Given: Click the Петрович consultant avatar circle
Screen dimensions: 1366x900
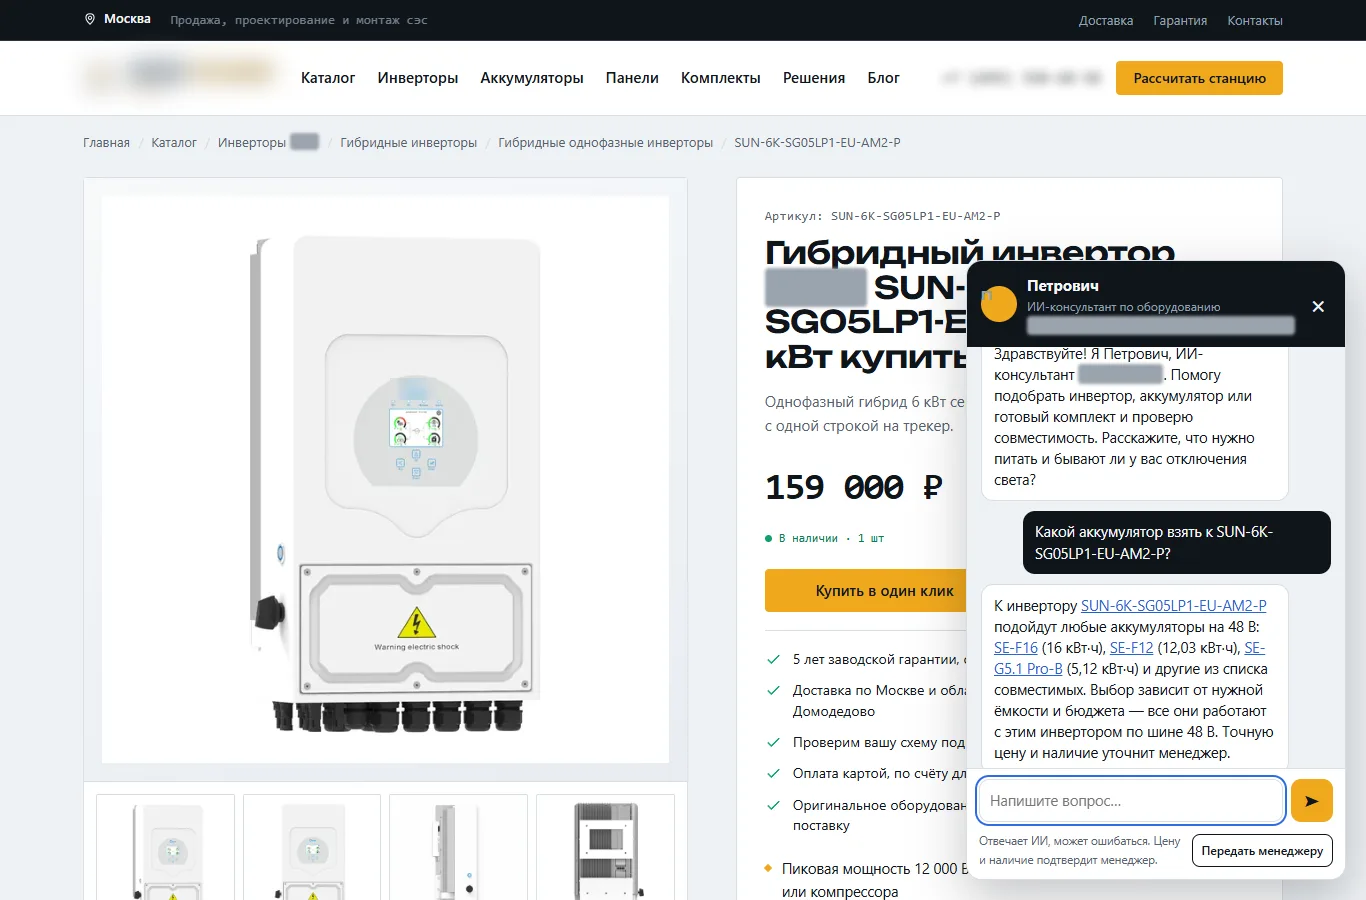Looking at the screenshot, I should pos(998,303).
